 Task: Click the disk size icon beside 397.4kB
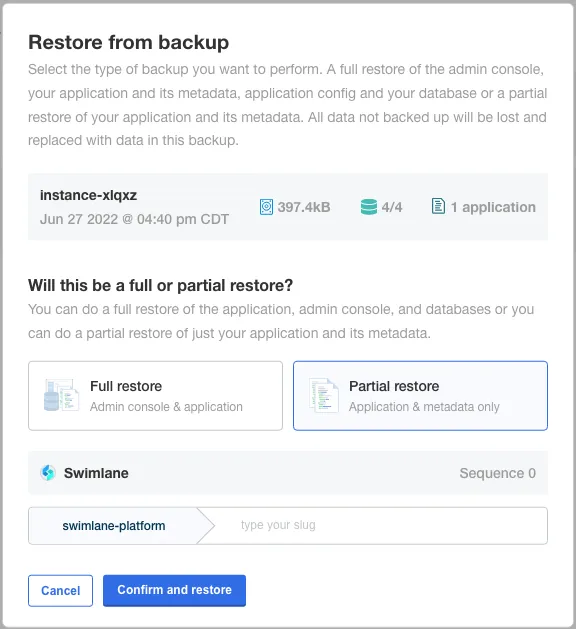[266, 207]
